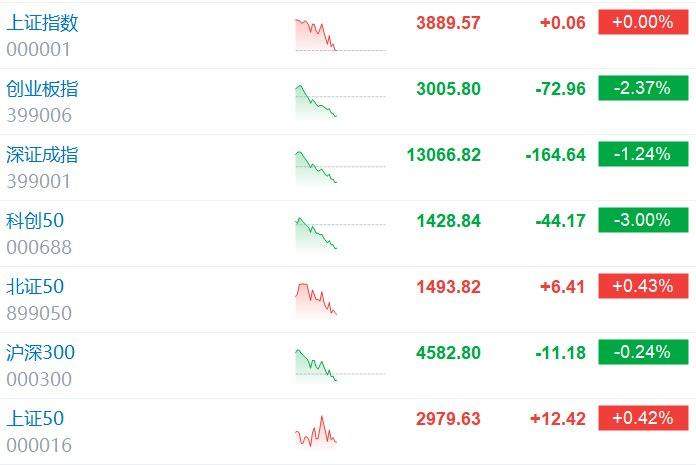696x465 pixels.
Task: Click the 上证指数 sparkline chart
Action: coord(318,34)
